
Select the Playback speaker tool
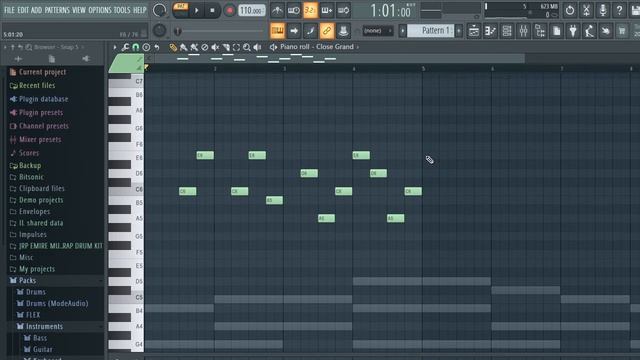pyautogui.click(x=257, y=47)
